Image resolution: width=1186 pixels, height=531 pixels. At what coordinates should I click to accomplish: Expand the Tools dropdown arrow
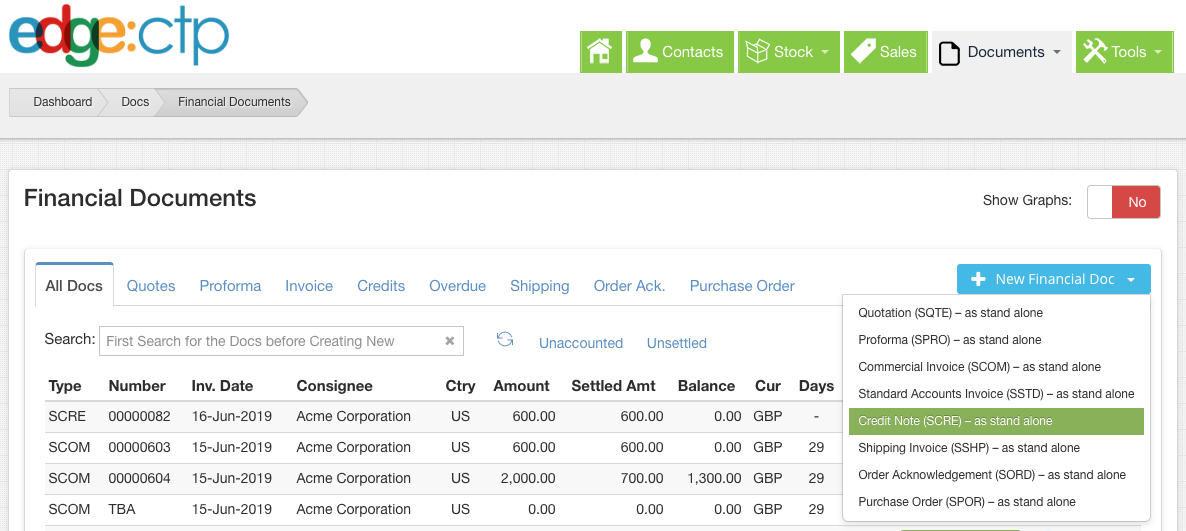click(x=1158, y=52)
